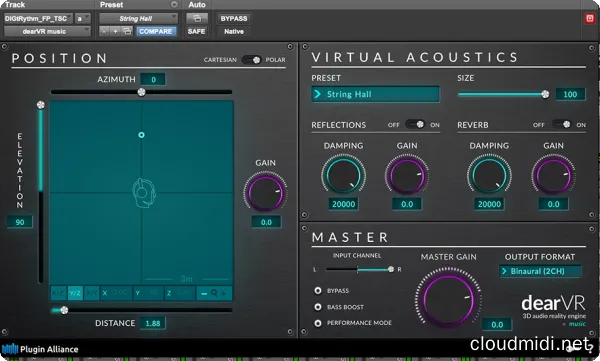600x361 pixels.
Task: Click the Position Gain value 0.0 field
Action: 266,222
